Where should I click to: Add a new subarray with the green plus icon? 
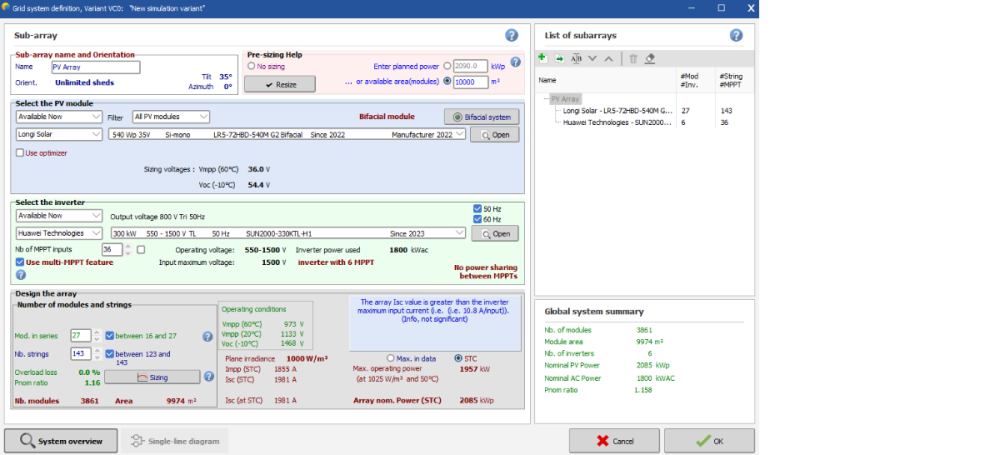click(542, 59)
